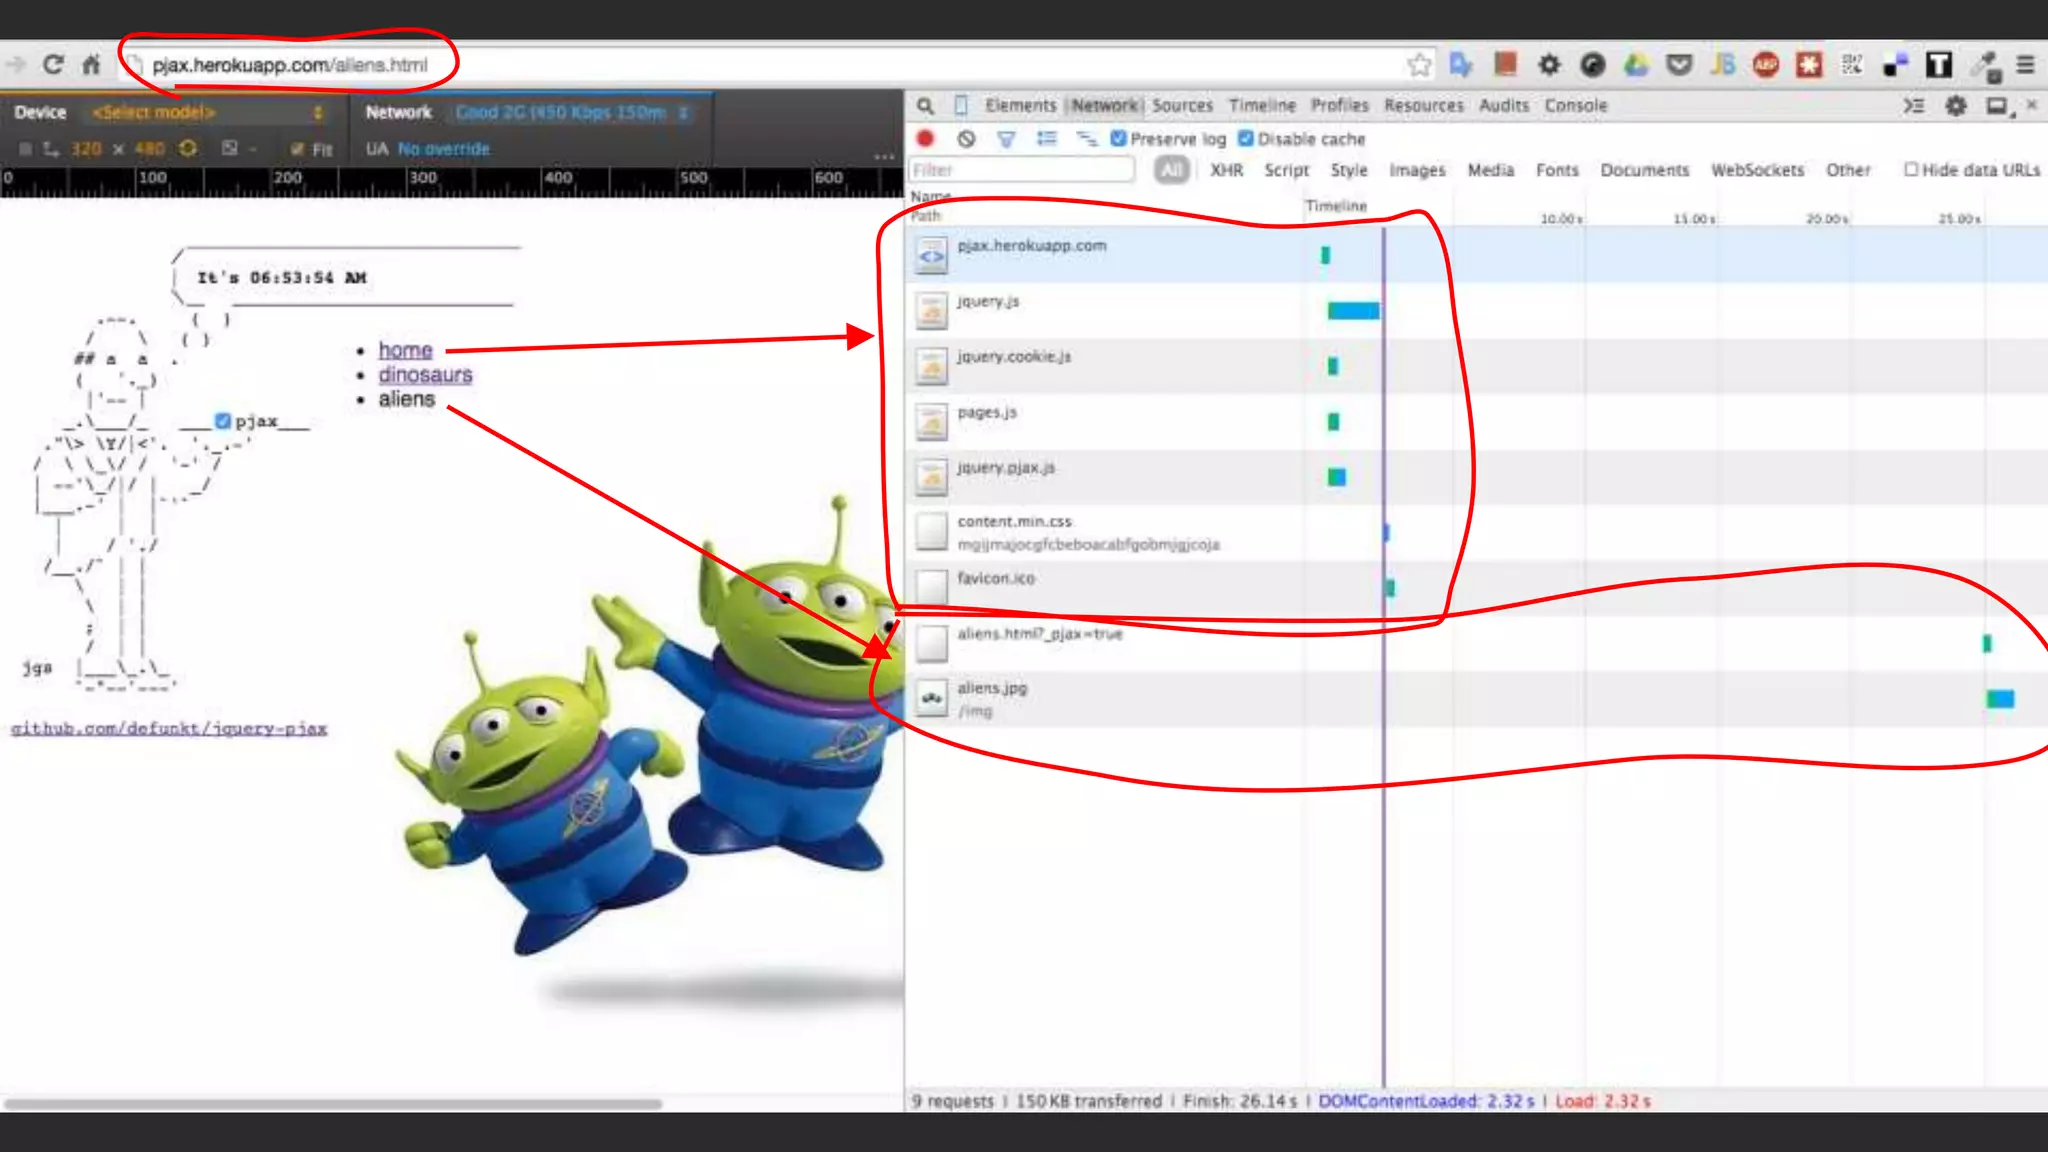Swap device dimensions with rotate icon
This screenshot has width=2048, height=1152.
[188, 148]
